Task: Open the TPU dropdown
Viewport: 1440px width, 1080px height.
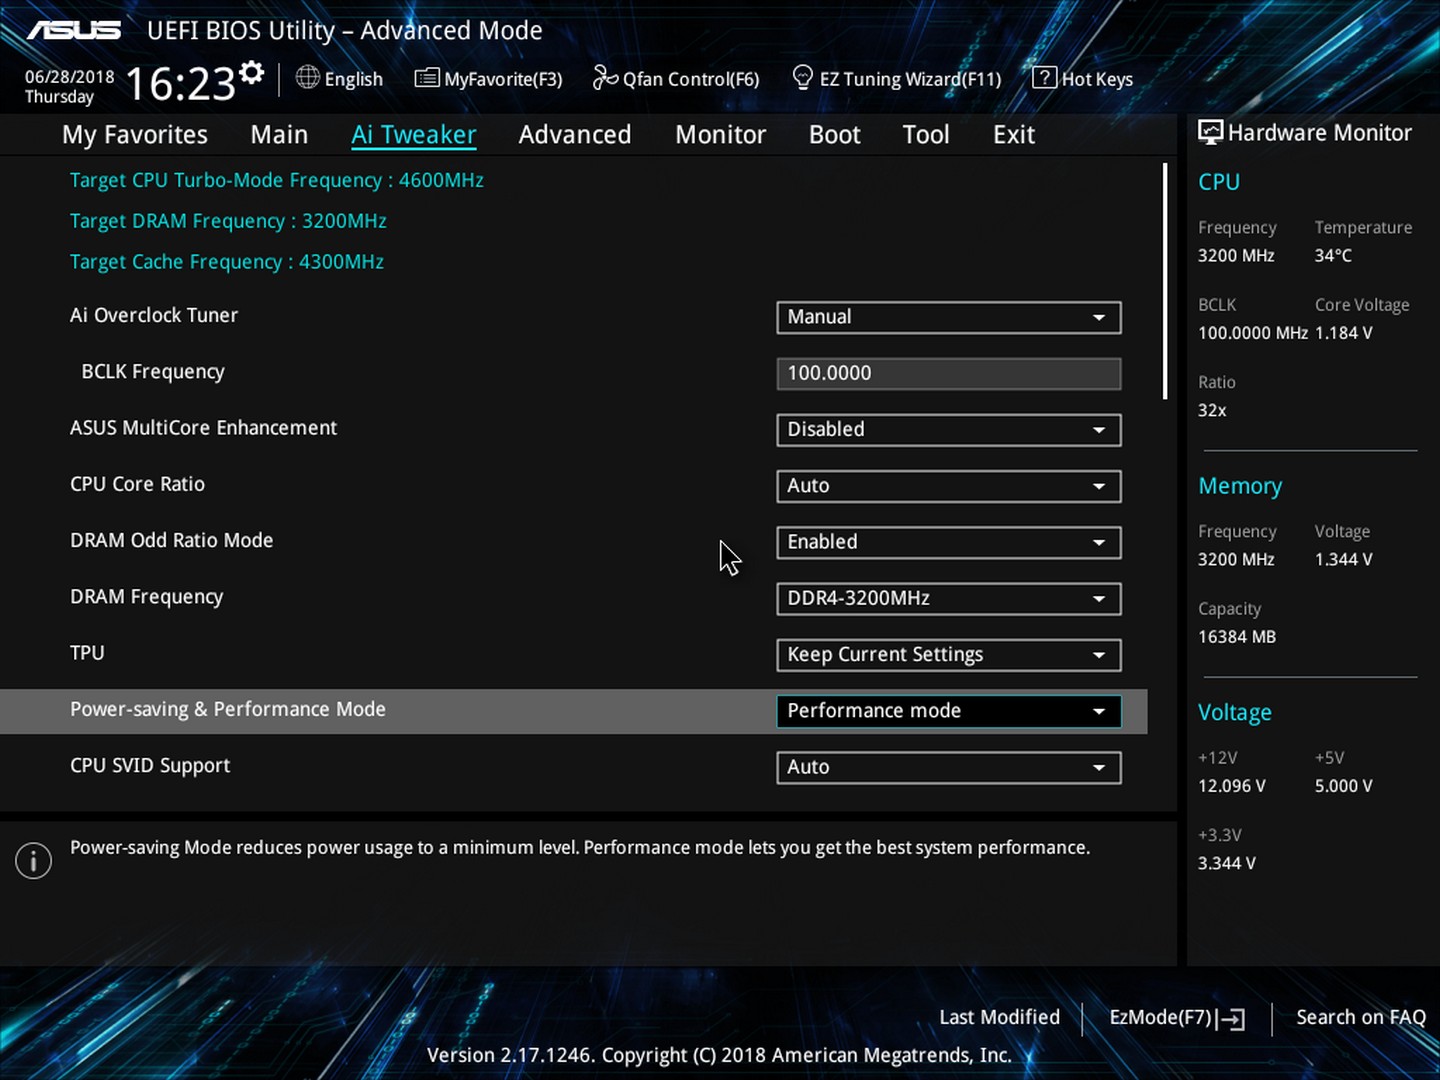Action: 948,655
